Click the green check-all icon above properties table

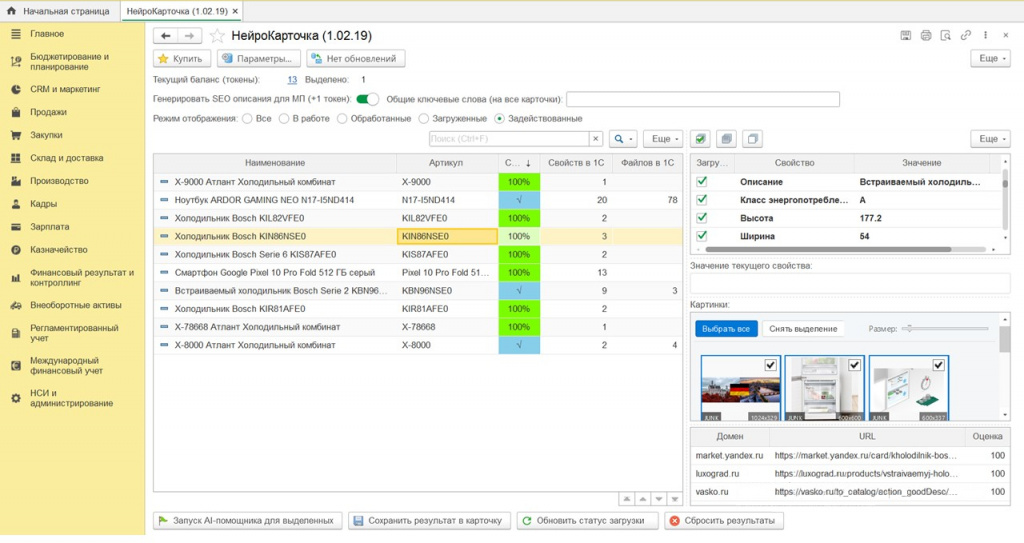point(701,139)
